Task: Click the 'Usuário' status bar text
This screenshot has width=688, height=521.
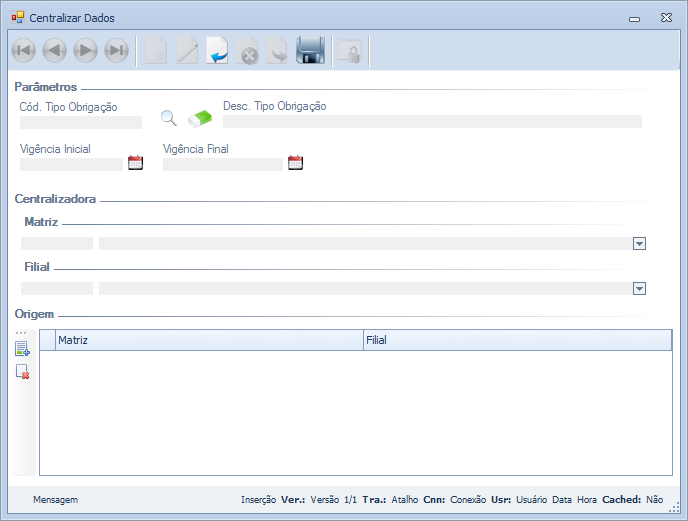Action: 531,499
